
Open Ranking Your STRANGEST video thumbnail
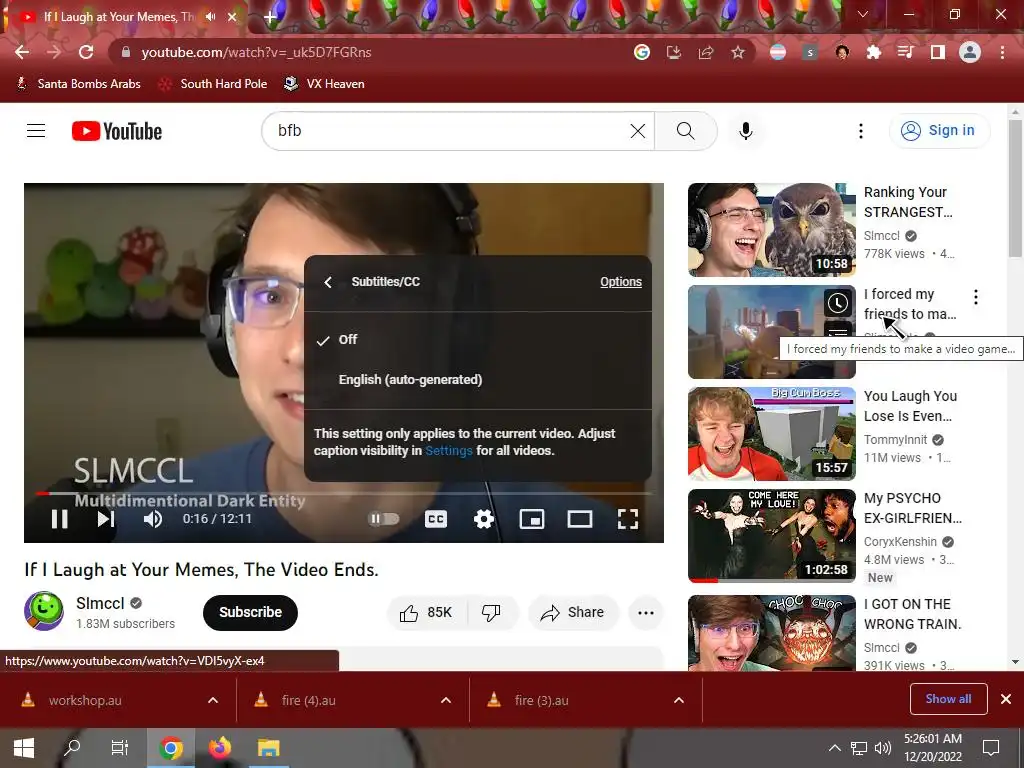coord(771,230)
